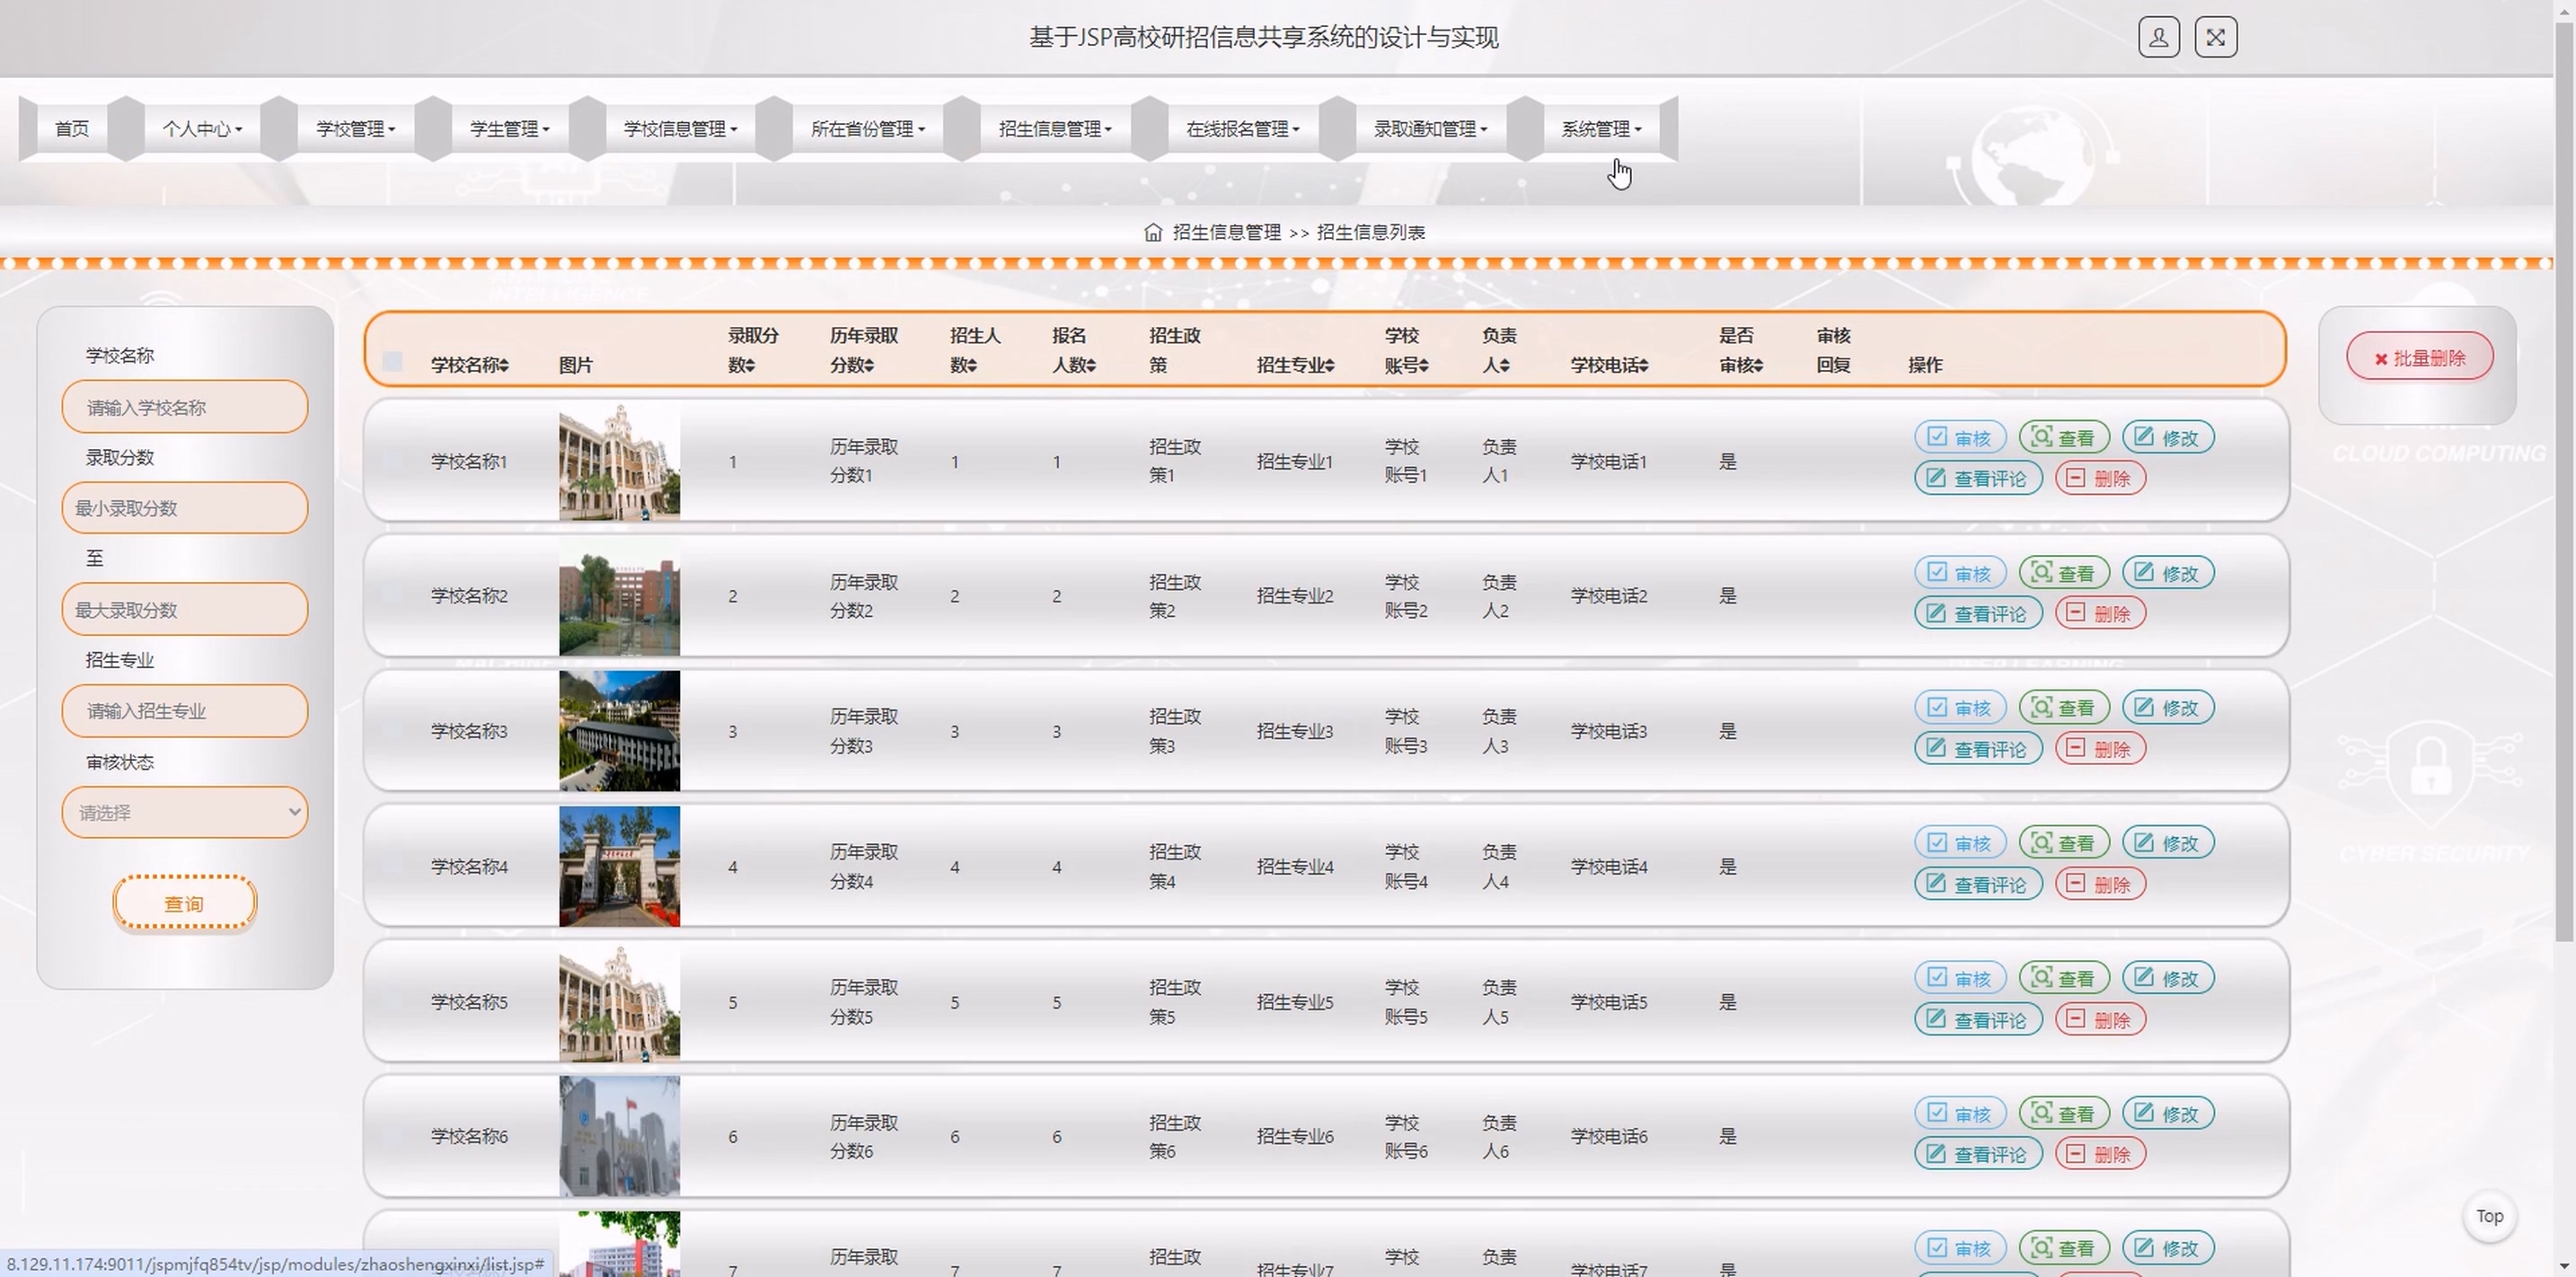Click the 学校名称 input field
Viewport: 2576px width, 1277px height.
184,407
